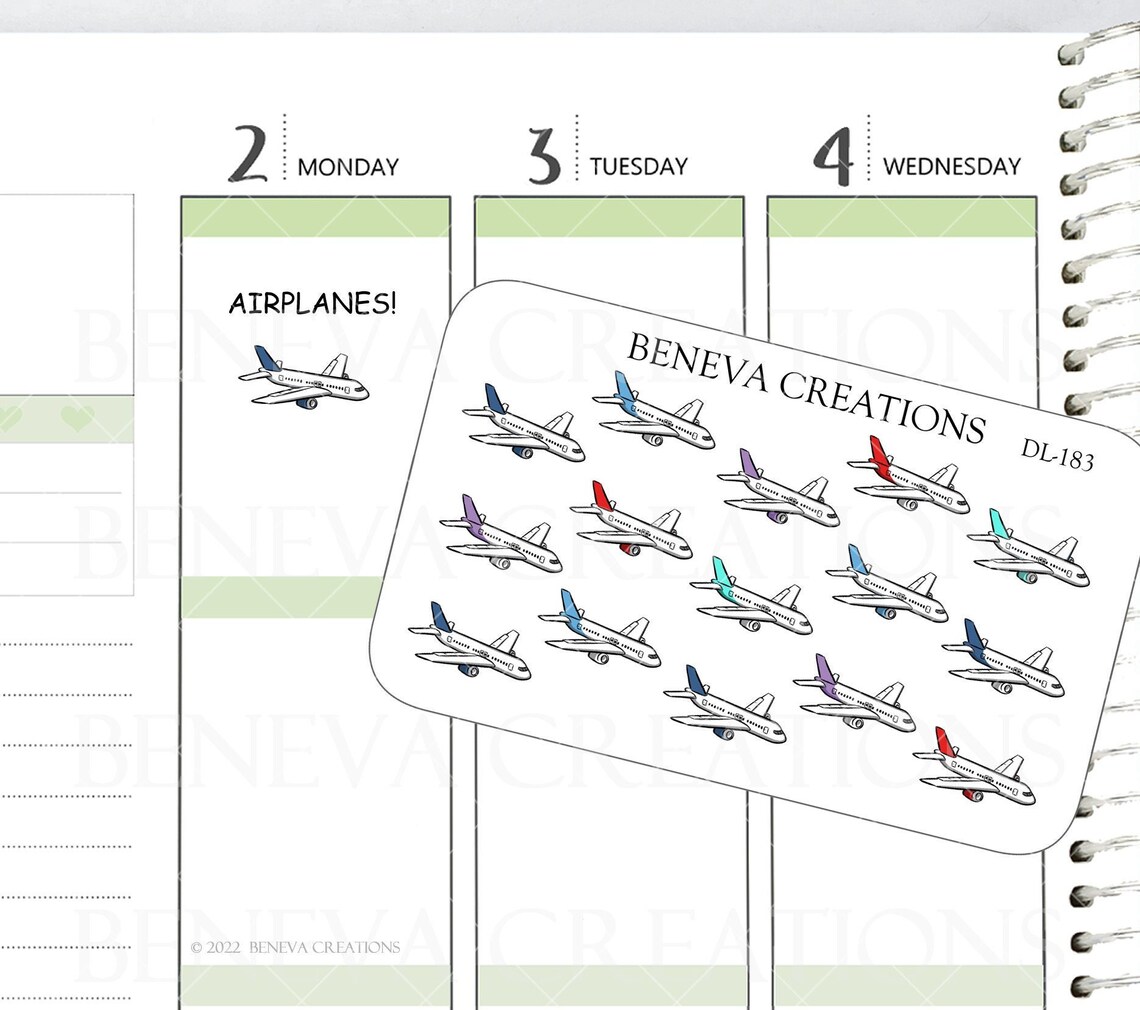The width and height of the screenshot is (1140, 1010).
Task: Select the navy-tail airplane sticker top left
Action: [520, 425]
